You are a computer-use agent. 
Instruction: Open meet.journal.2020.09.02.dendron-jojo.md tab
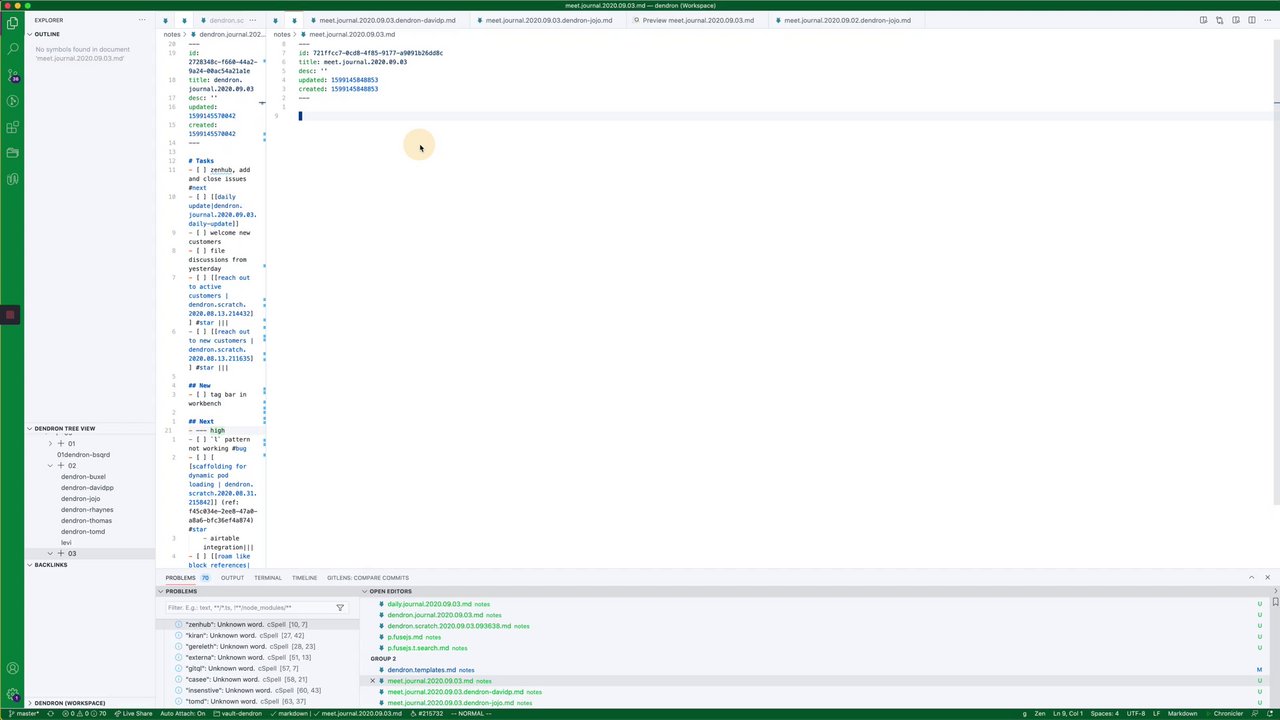(x=847, y=20)
